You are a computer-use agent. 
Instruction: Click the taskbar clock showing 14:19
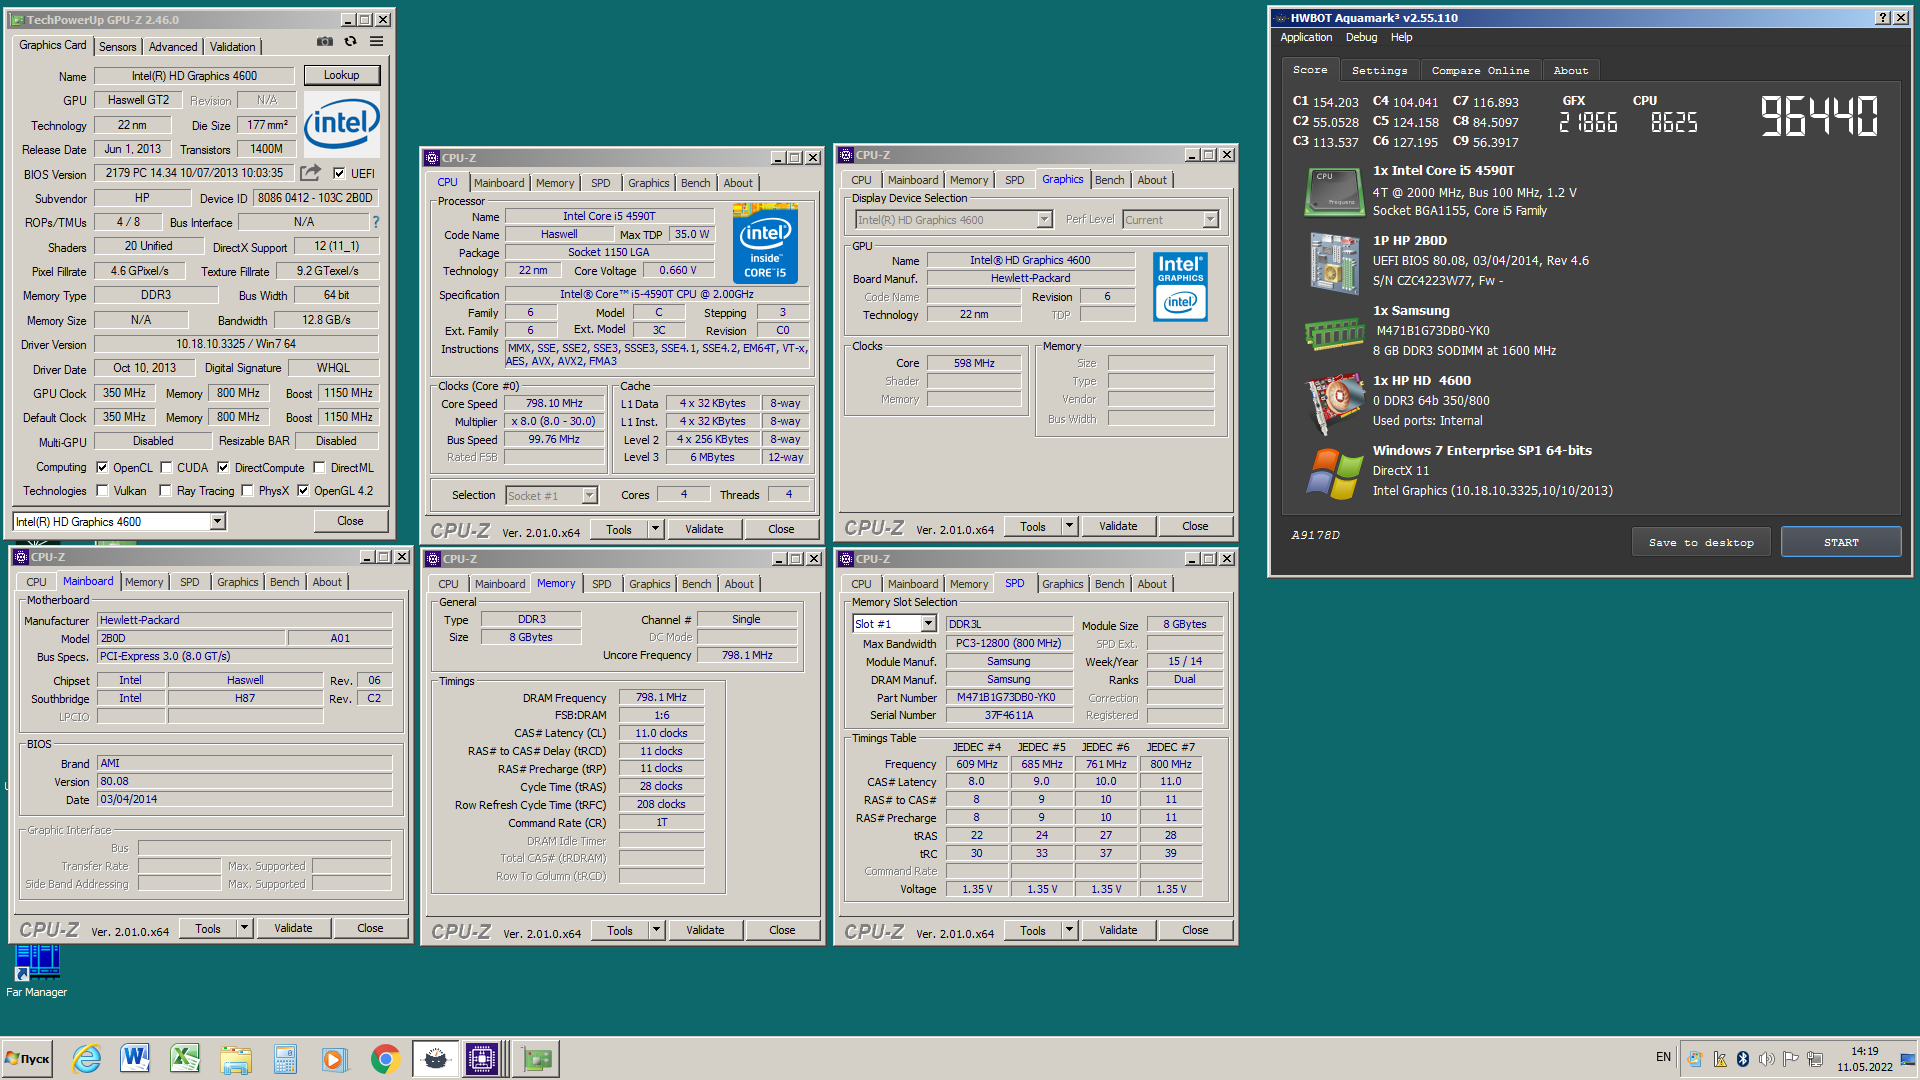click(1864, 1059)
